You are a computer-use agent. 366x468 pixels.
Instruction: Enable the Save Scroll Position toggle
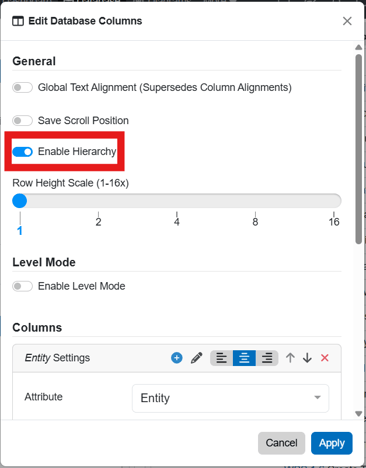point(22,120)
